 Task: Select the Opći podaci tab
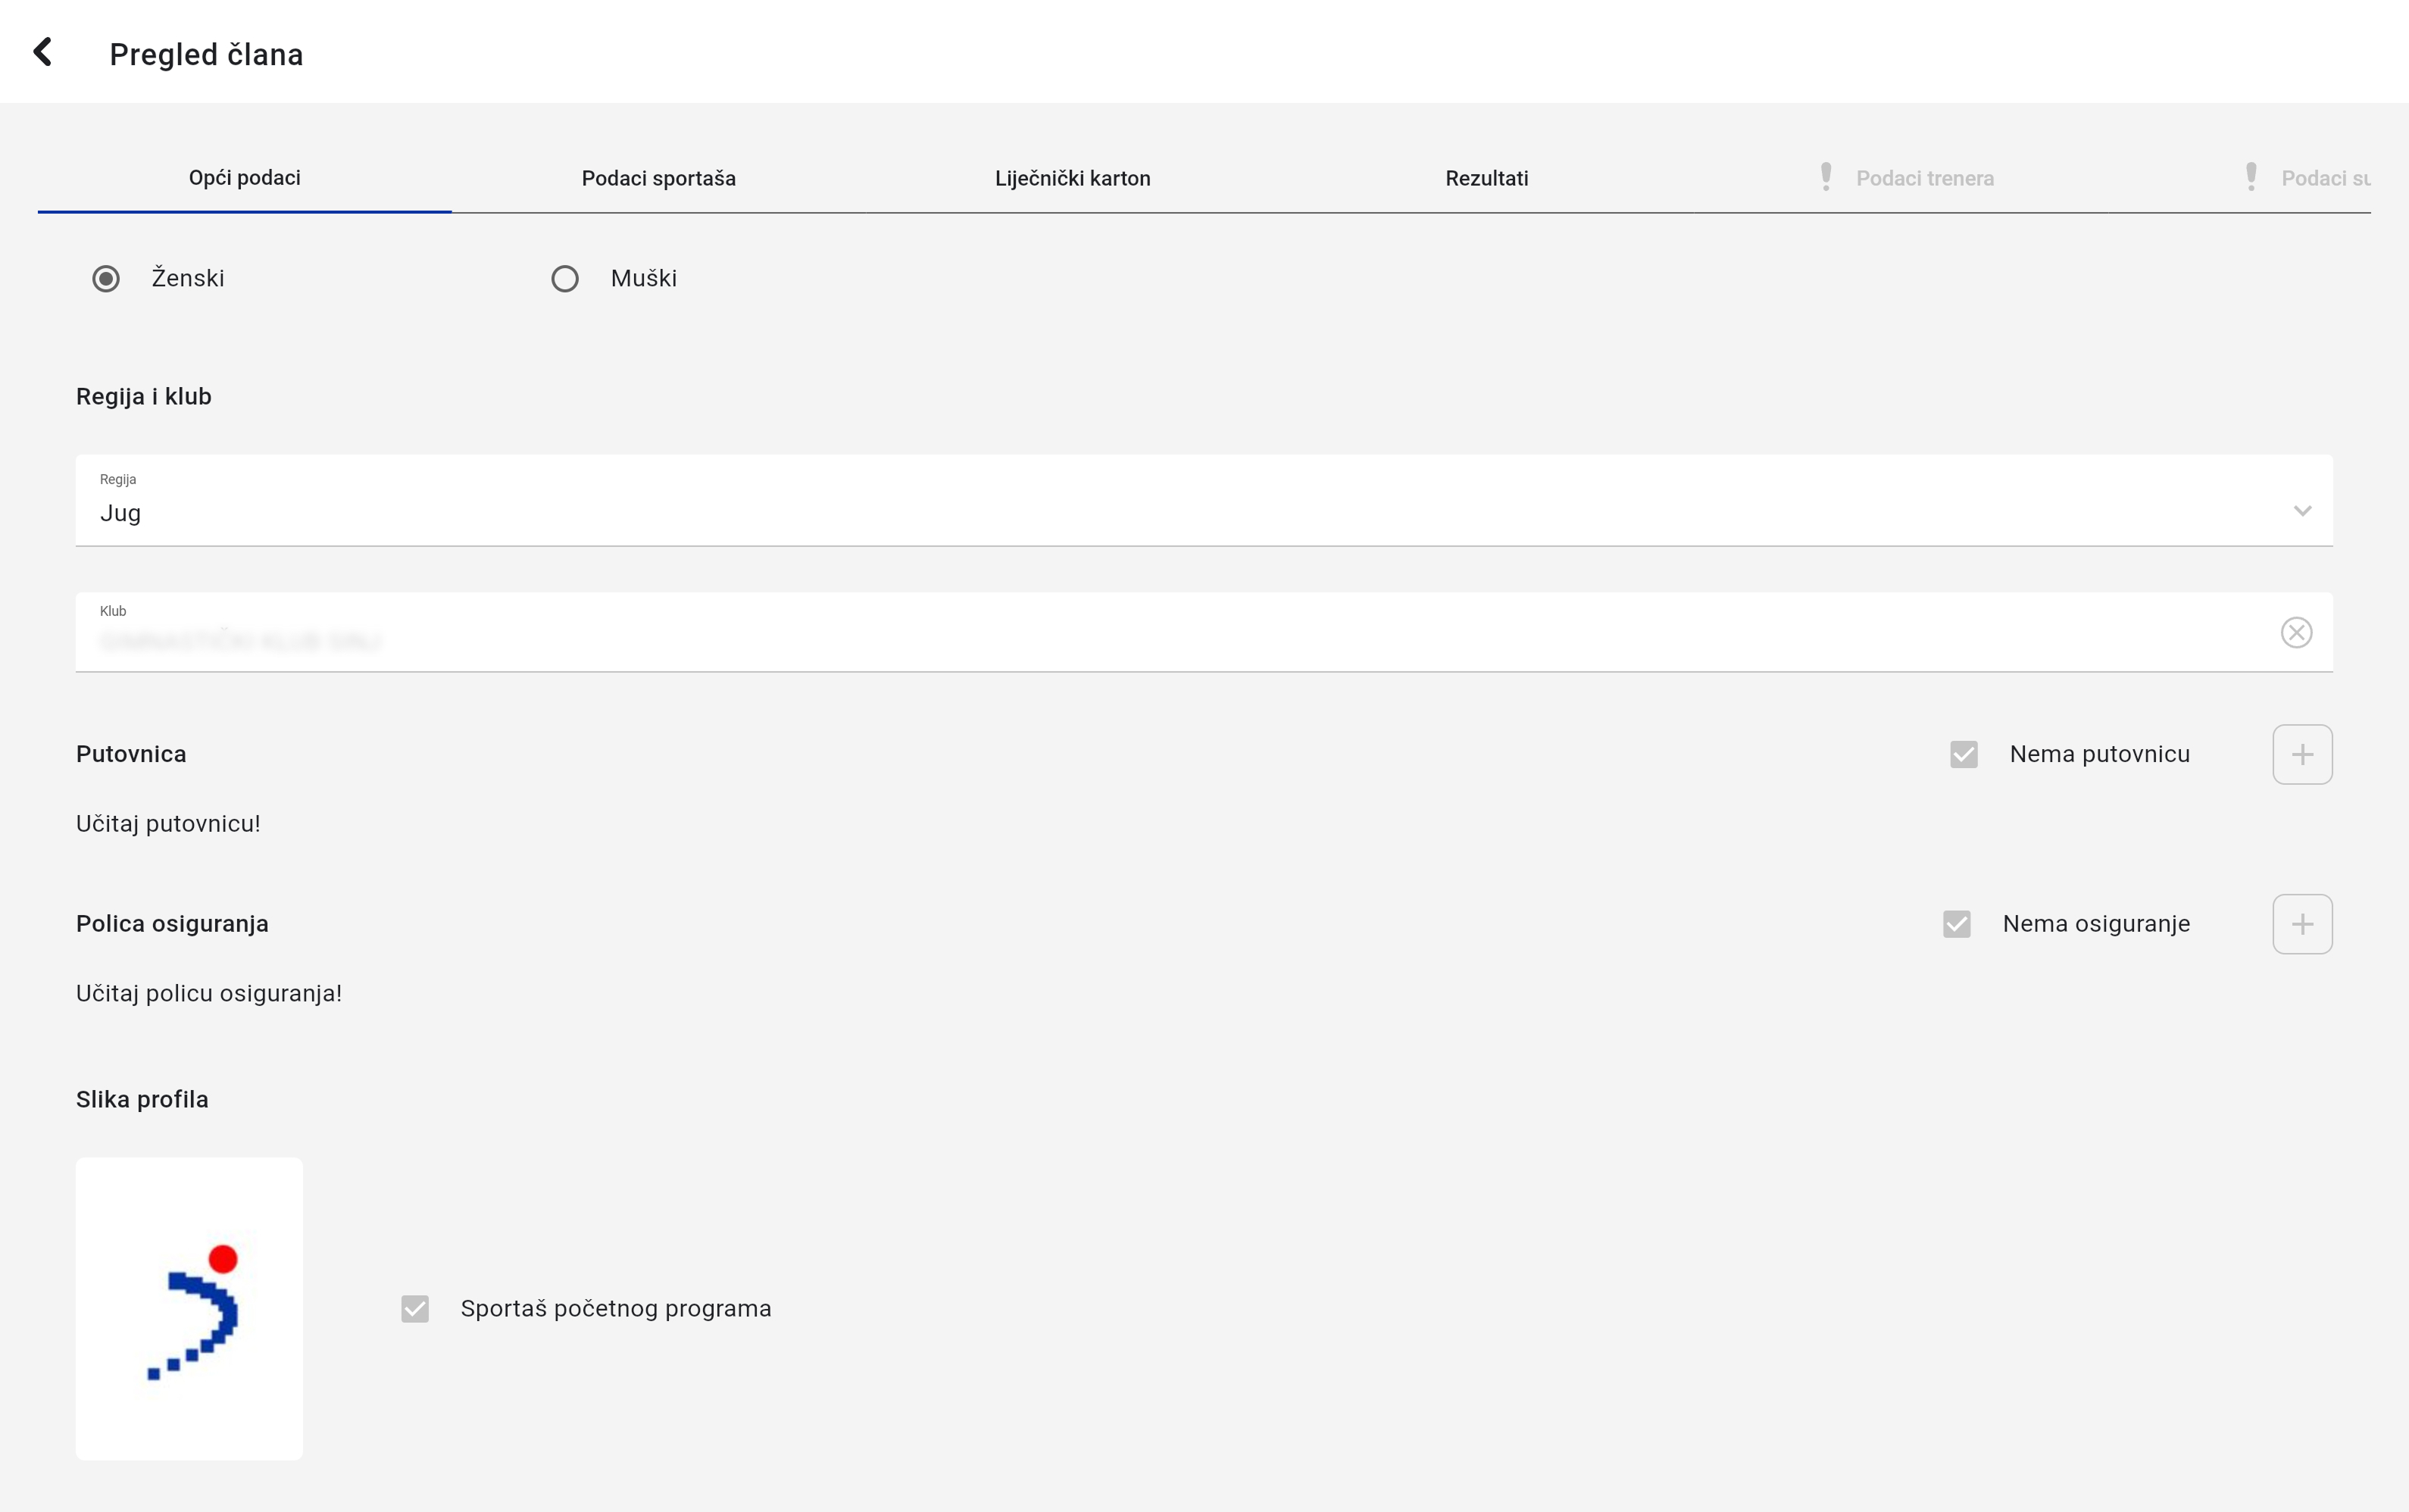[245, 178]
